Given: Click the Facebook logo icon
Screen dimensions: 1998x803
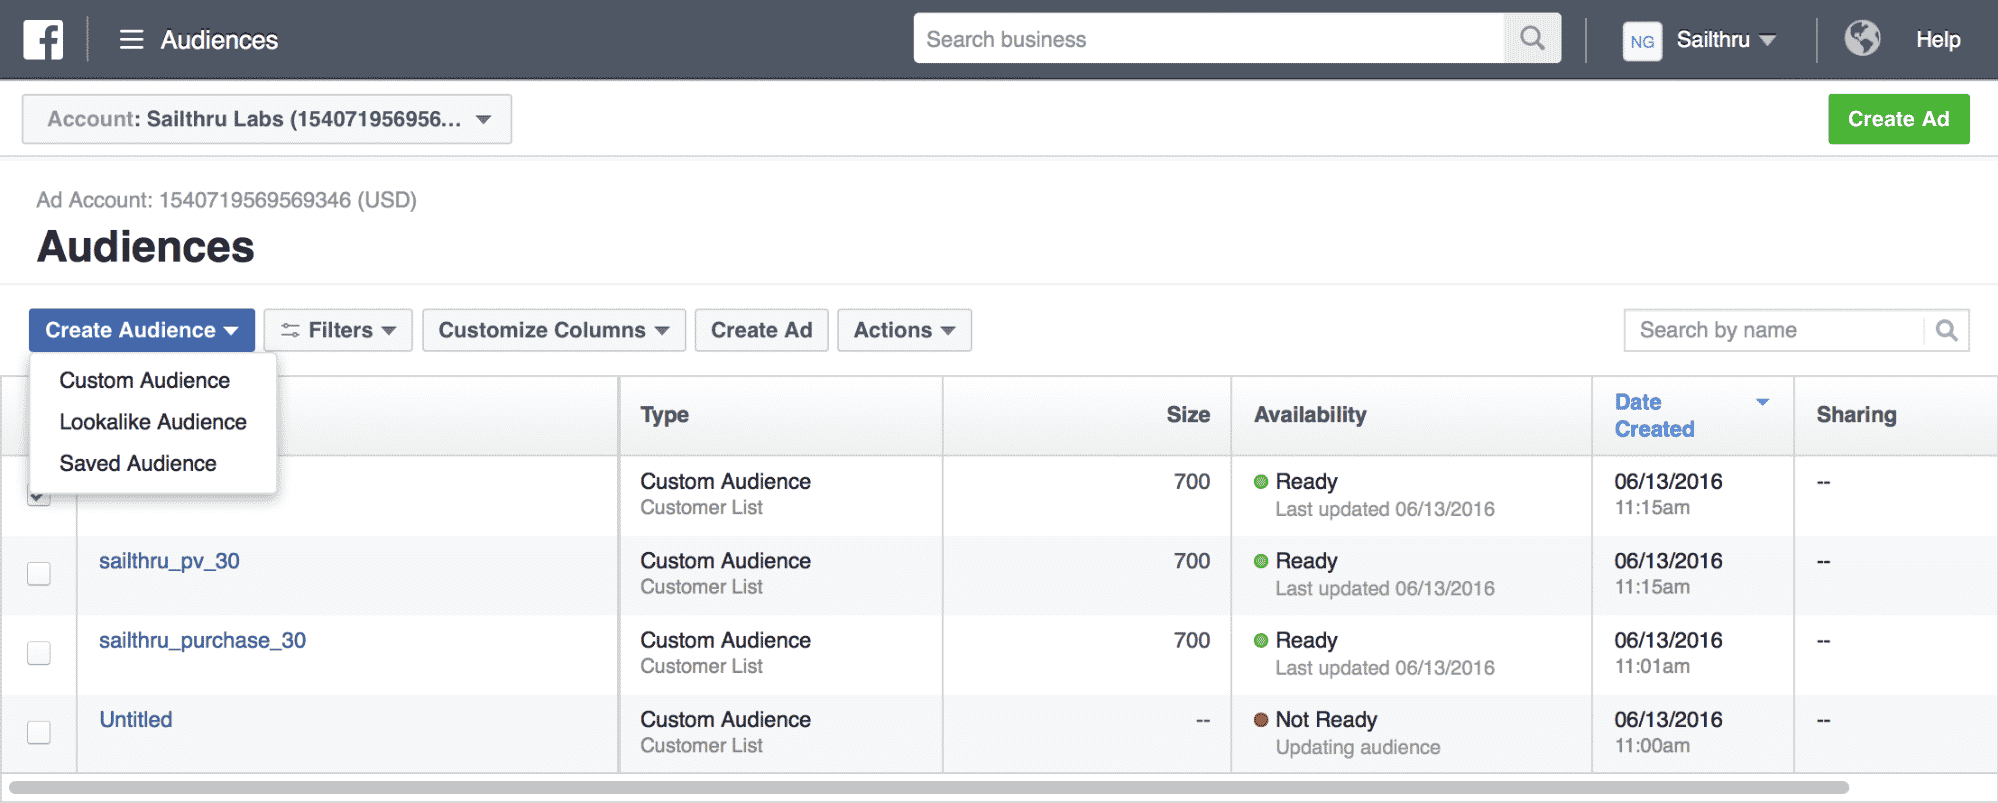Looking at the screenshot, I should click(43, 40).
